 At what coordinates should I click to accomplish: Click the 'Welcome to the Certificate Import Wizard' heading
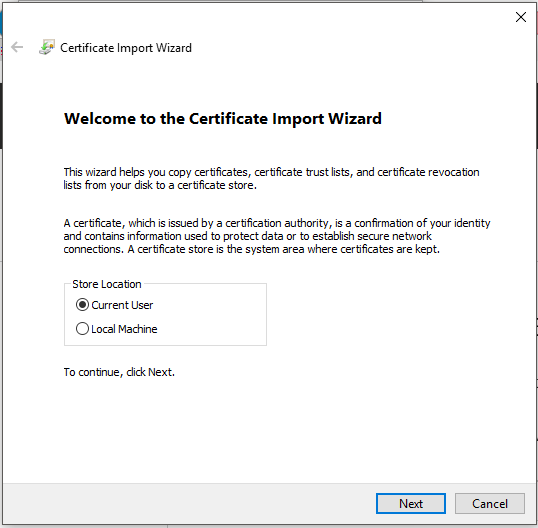click(223, 119)
